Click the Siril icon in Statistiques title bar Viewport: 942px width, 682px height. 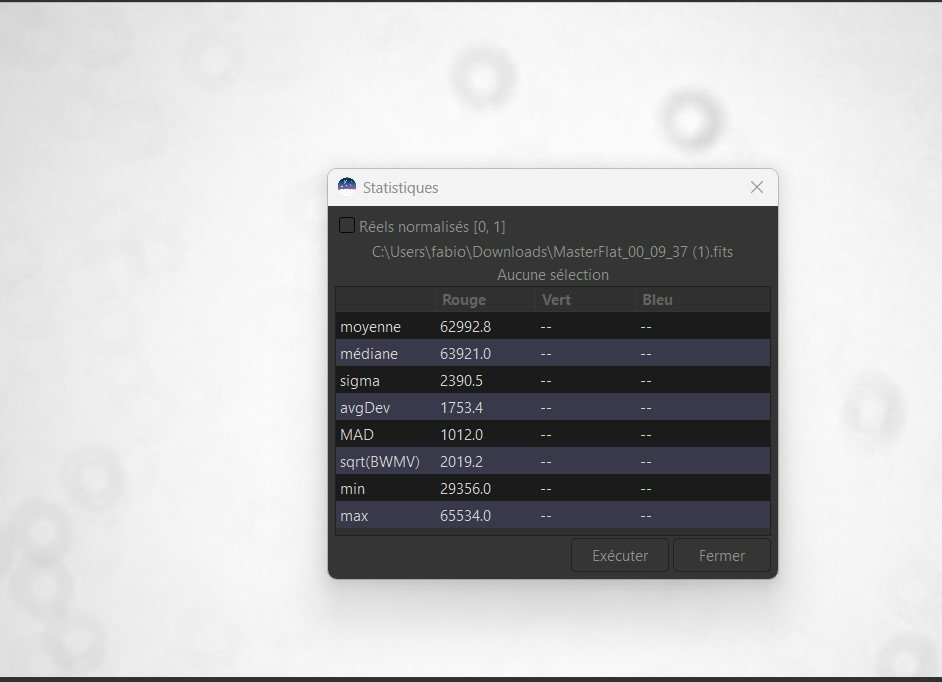(347, 187)
